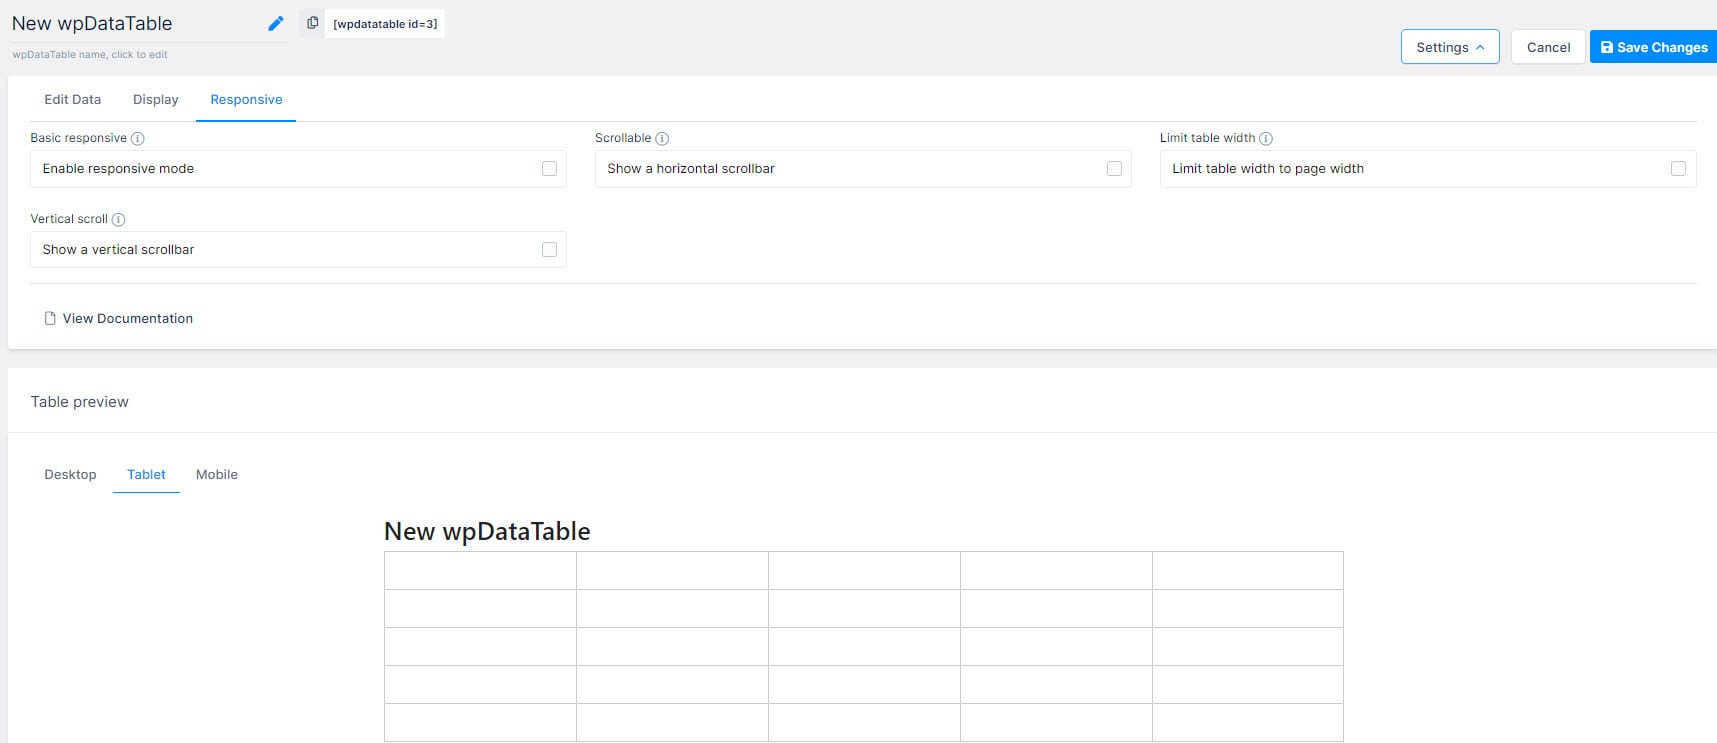Click the Cancel button

(x=1548, y=47)
